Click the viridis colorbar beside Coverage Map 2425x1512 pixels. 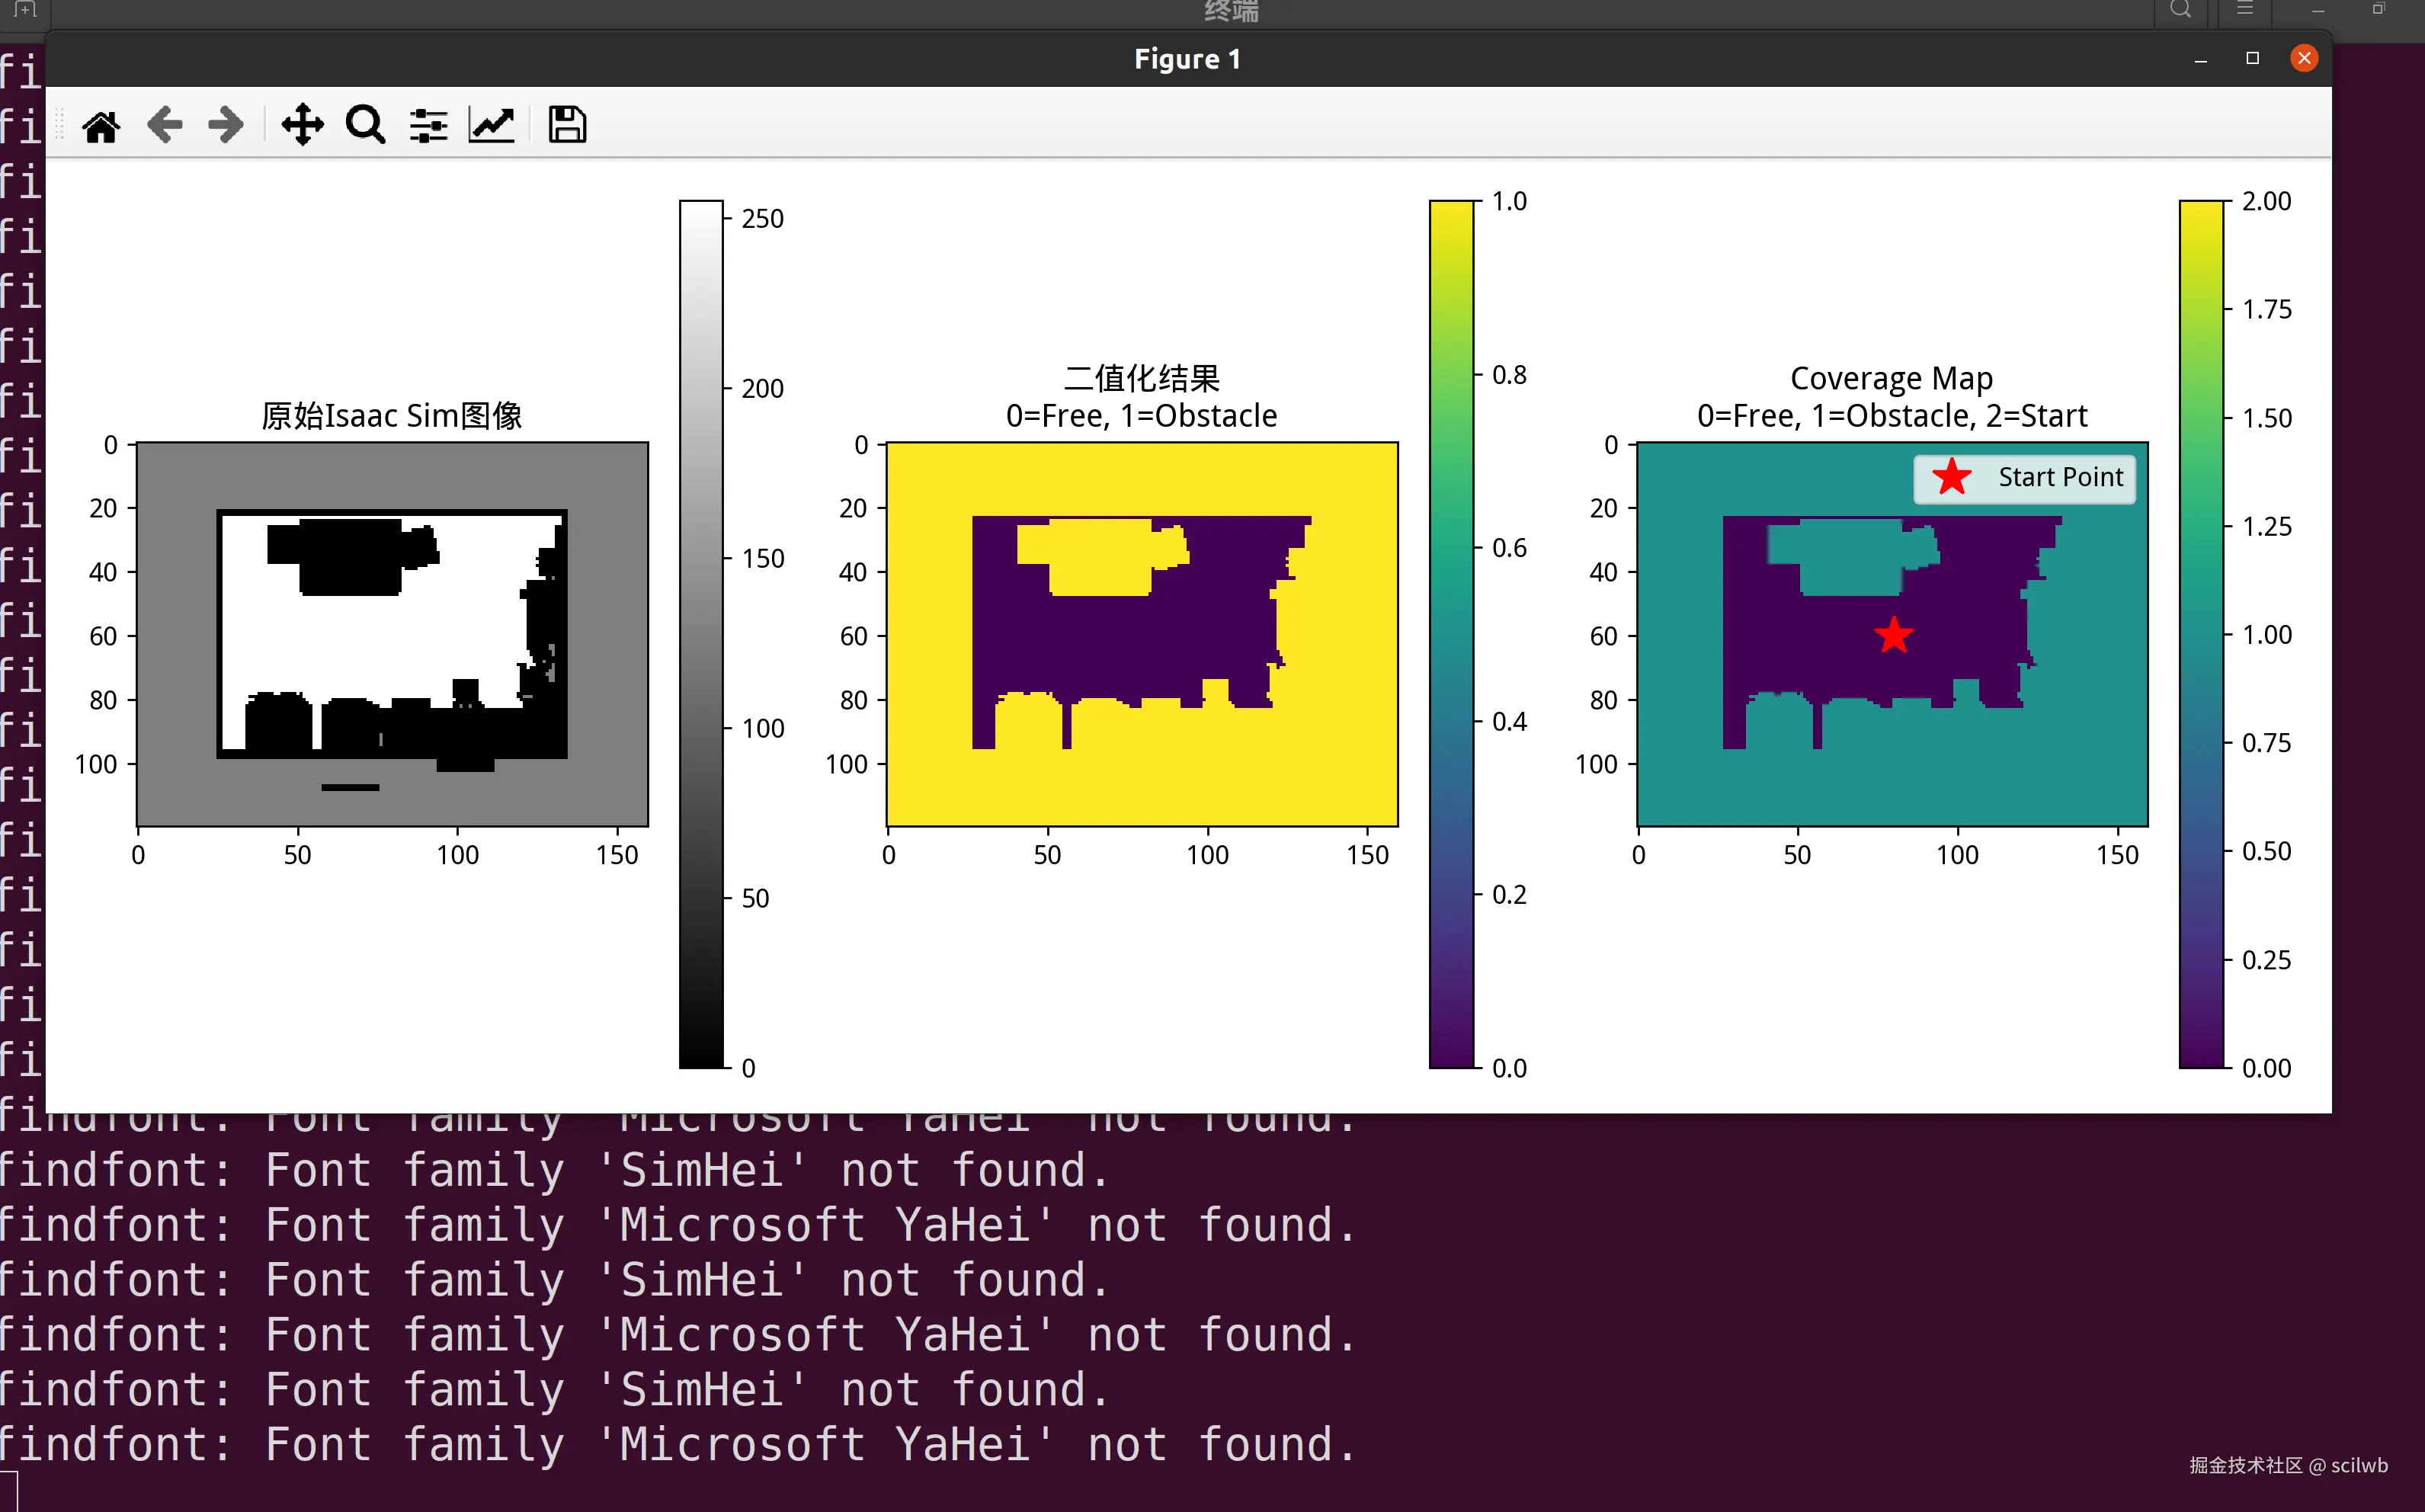click(x=2201, y=634)
